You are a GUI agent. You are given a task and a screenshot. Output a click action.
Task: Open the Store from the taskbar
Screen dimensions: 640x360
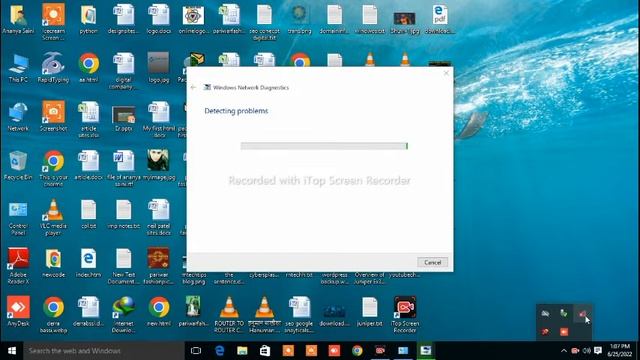(265, 351)
